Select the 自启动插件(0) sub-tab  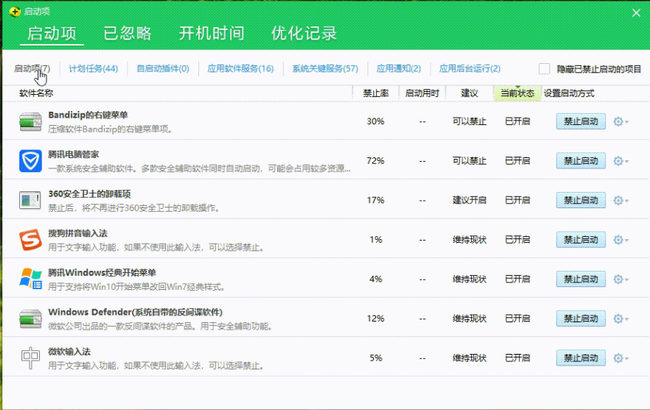point(163,68)
